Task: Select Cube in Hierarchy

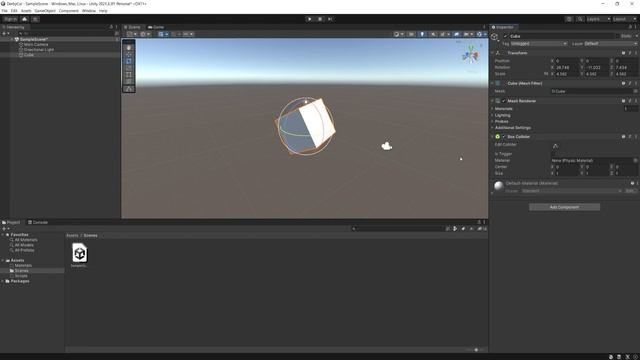Action: [x=29, y=55]
